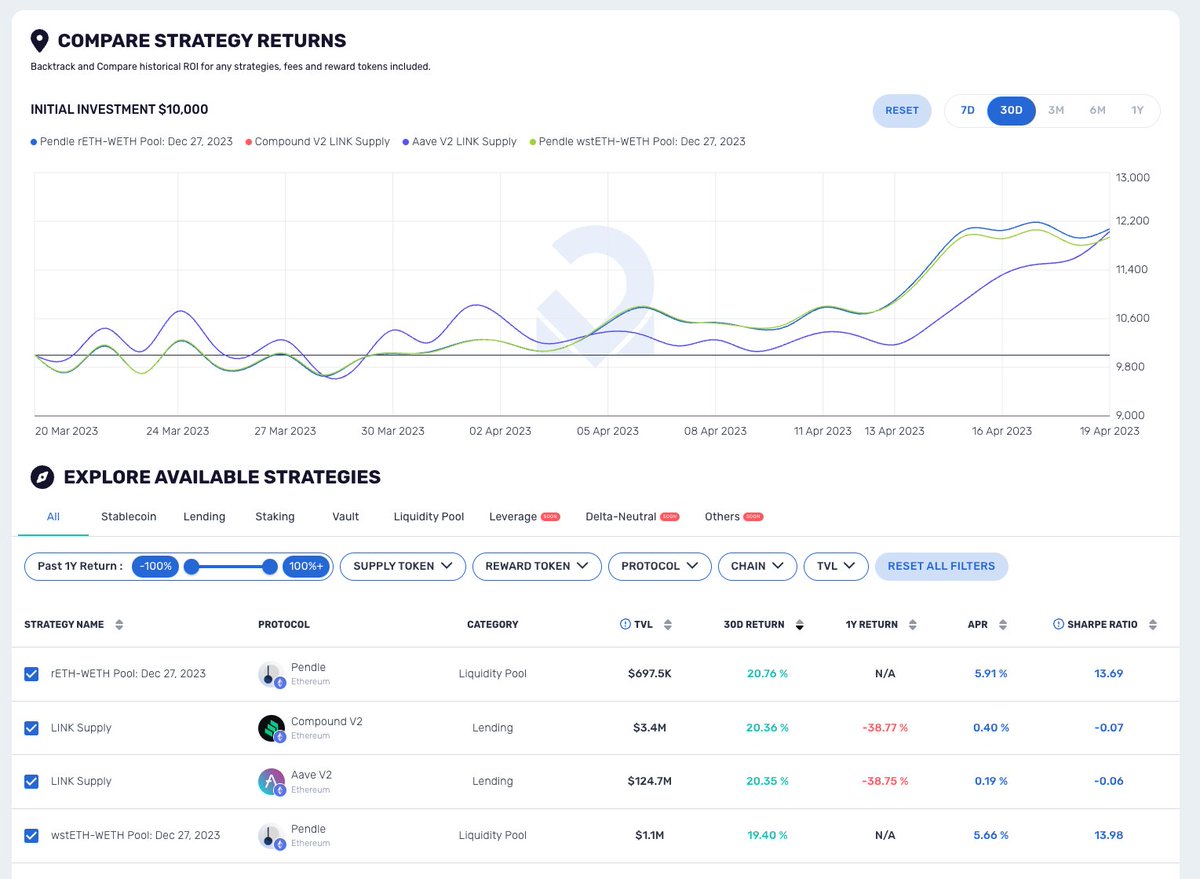This screenshot has width=1200, height=879.
Task: Click the Compound V2 logo icon
Action: pos(272,729)
